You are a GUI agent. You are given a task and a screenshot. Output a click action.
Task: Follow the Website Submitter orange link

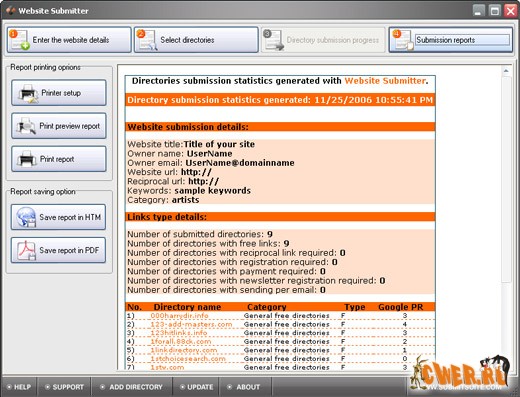click(x=385, y=81)
